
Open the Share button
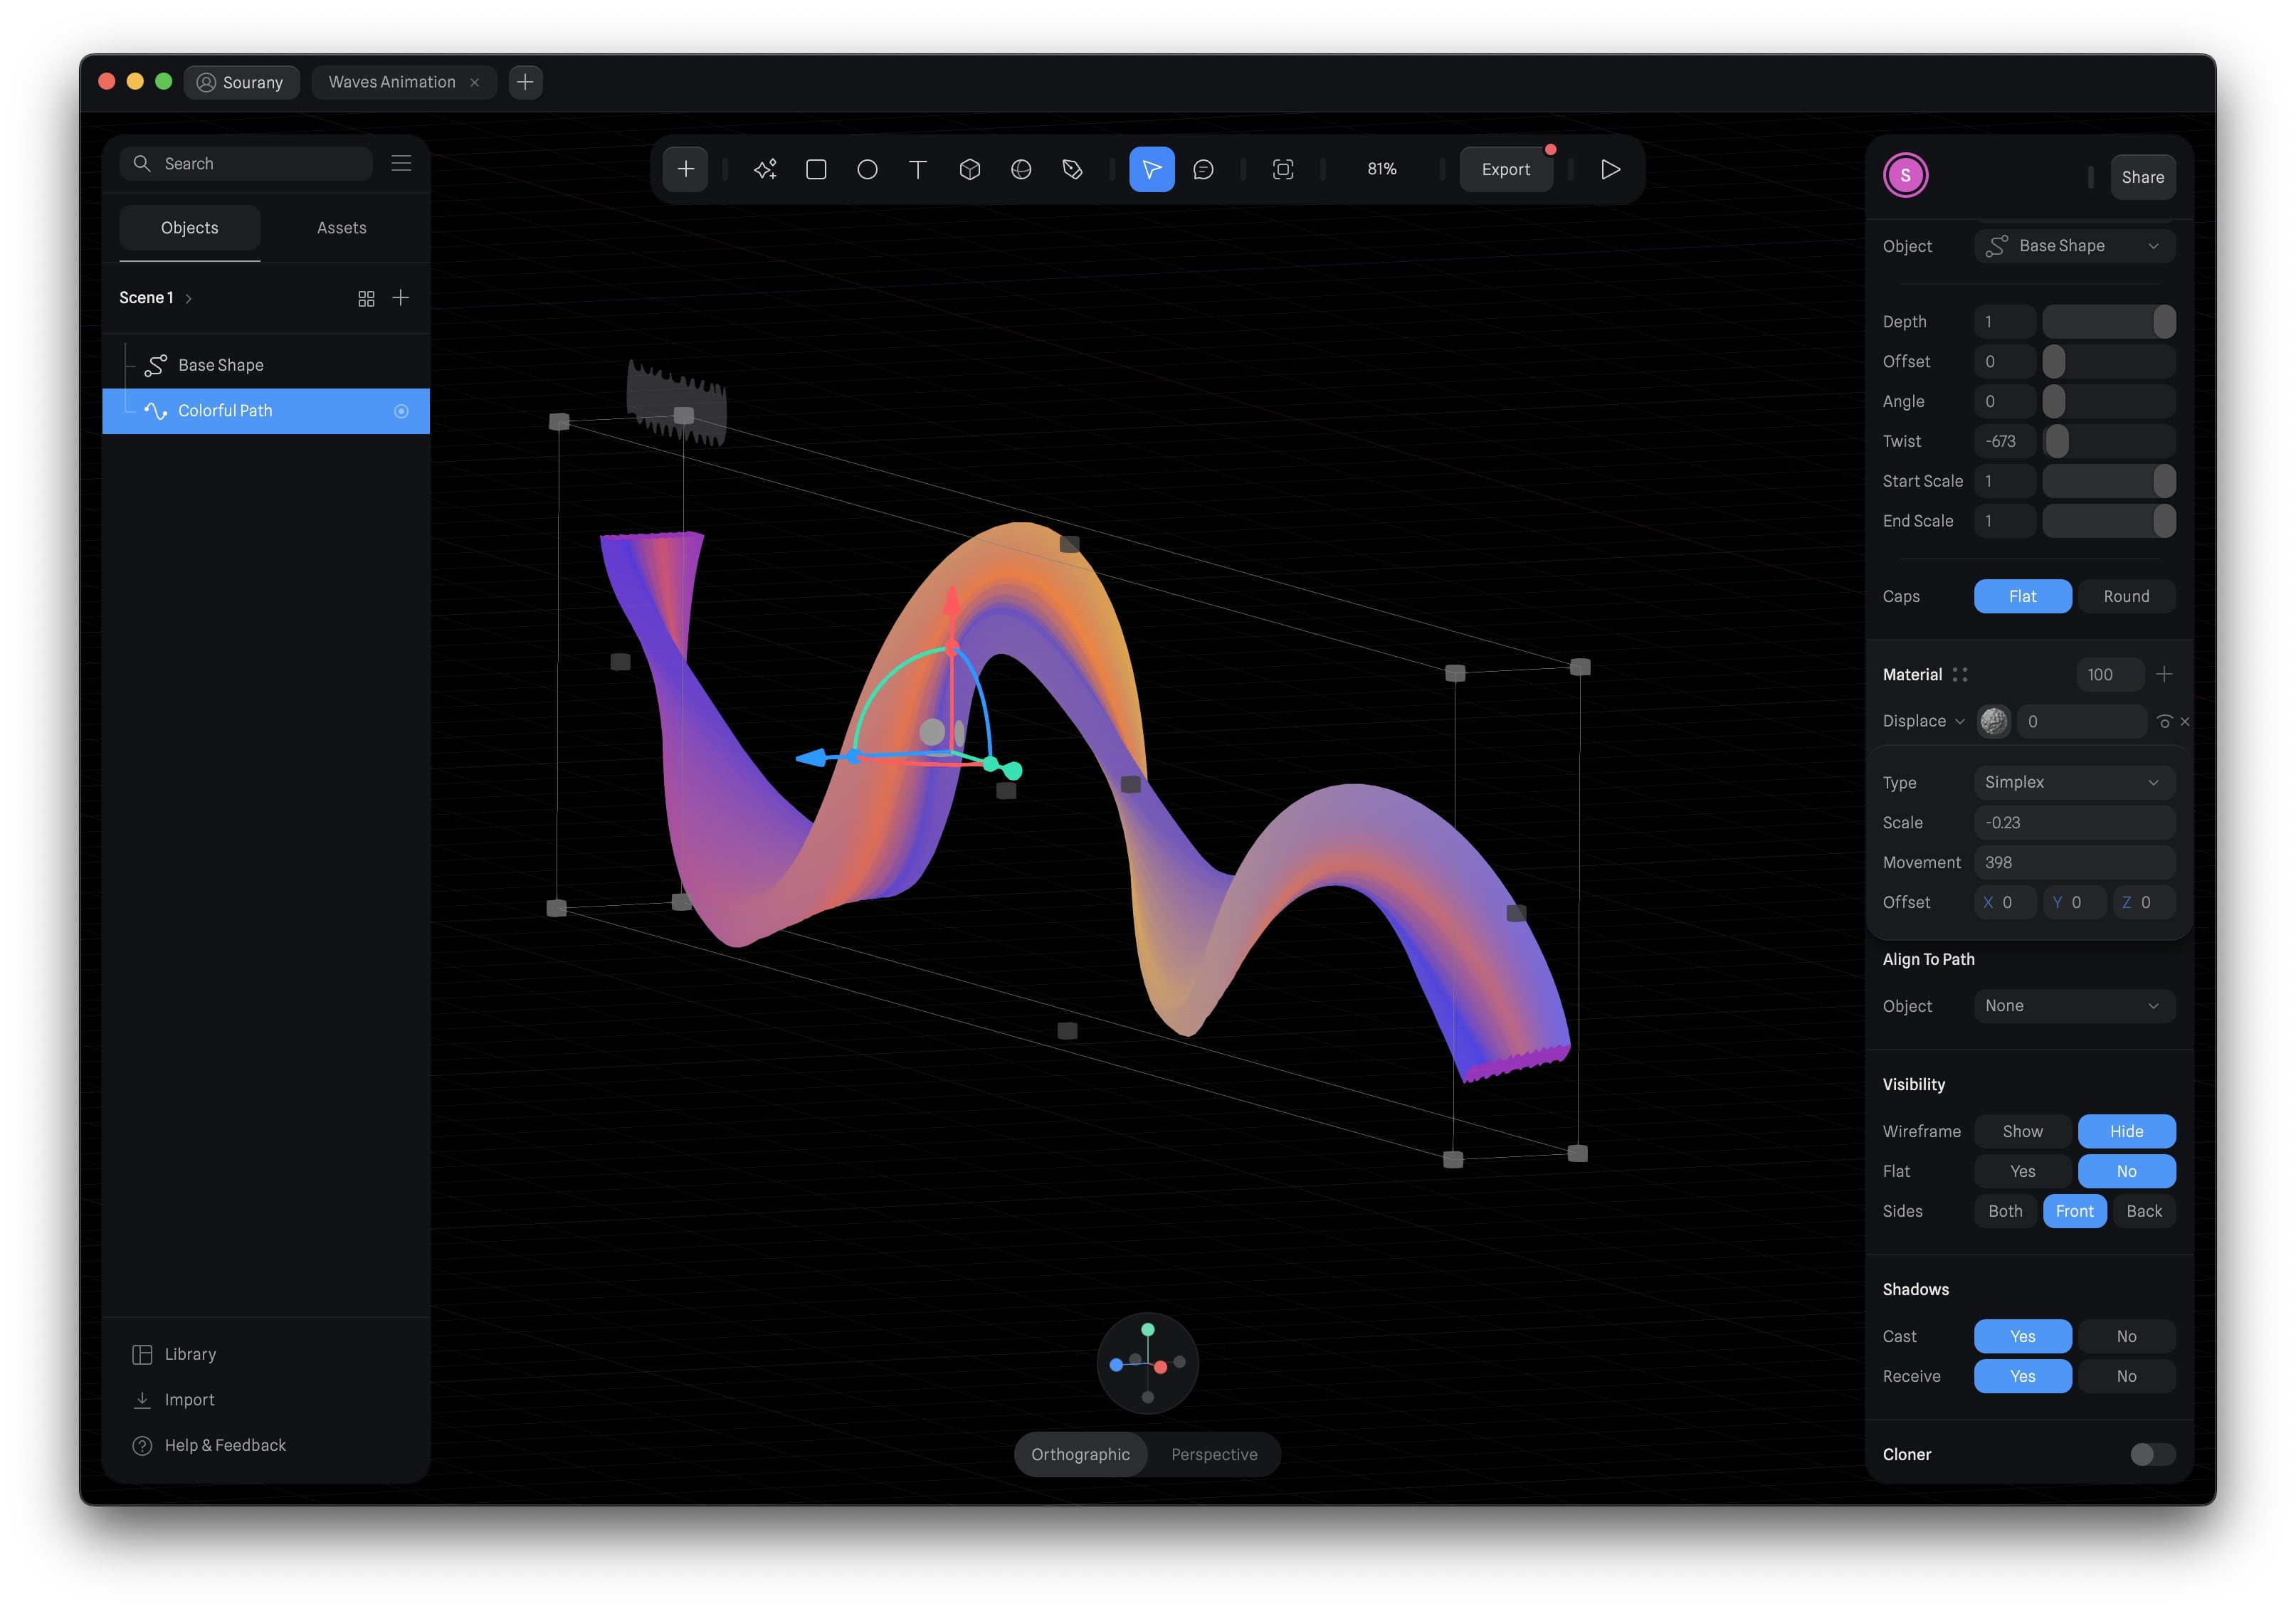coord(2142,176)
